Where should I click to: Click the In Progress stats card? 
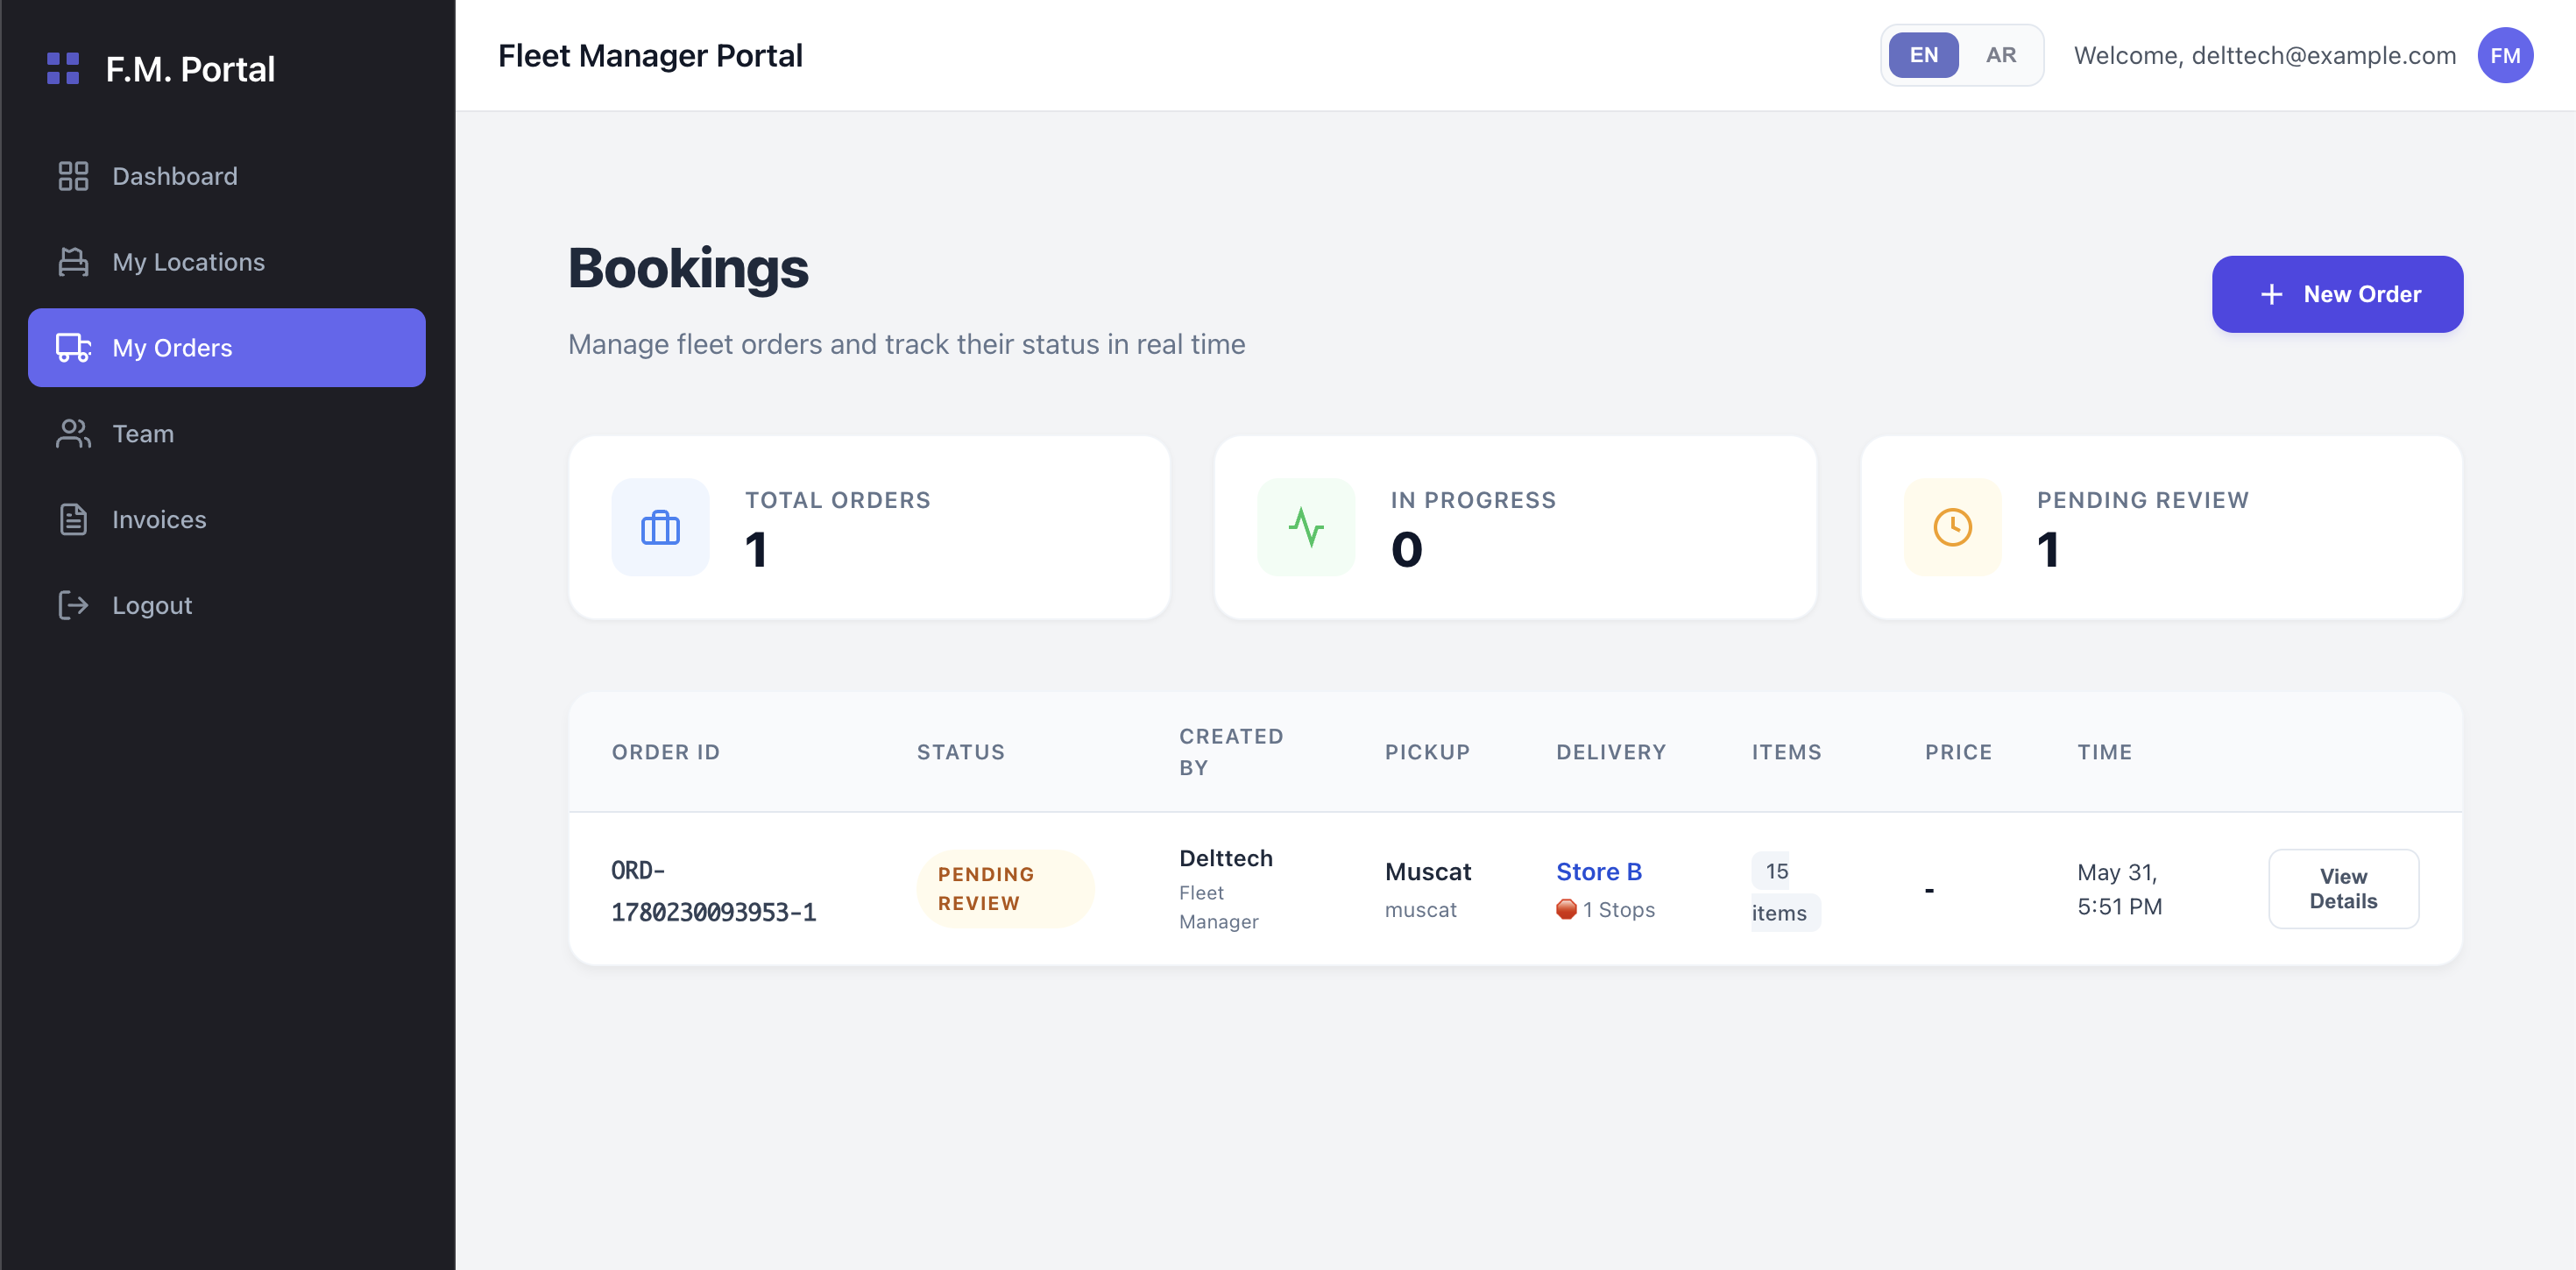pyautogui.click(x=1515, y=528)
